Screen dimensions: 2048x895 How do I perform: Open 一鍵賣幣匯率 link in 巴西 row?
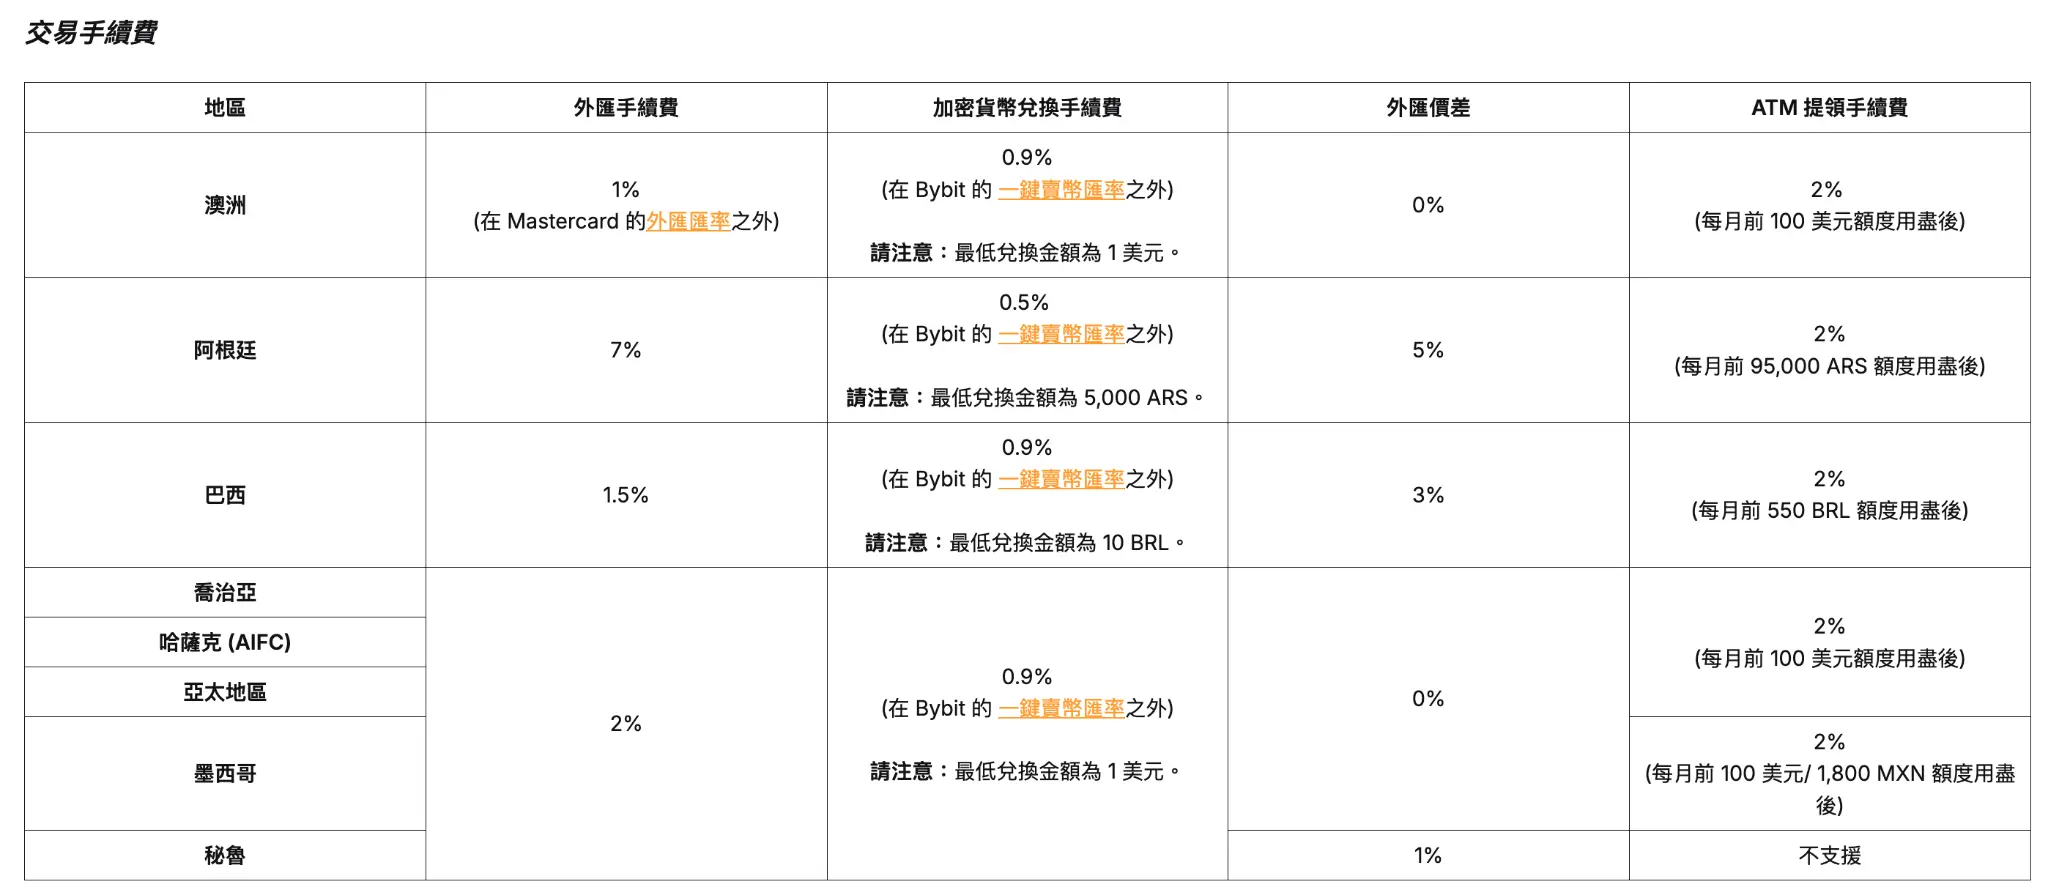(1061, 479)
